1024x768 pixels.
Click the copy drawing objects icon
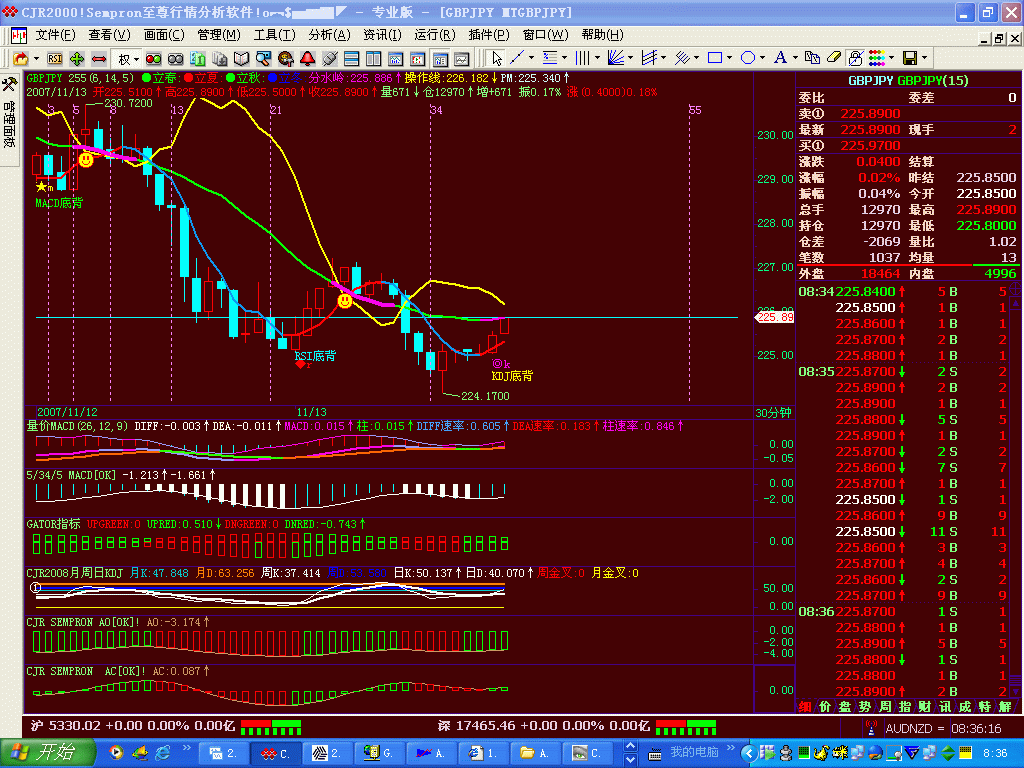click(812, 58)
